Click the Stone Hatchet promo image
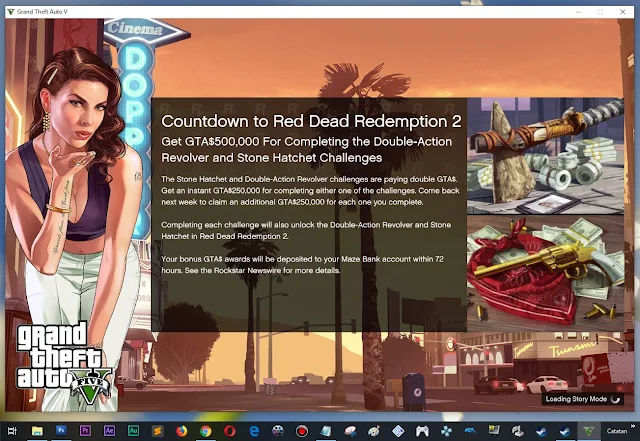 (x=545, y=156)
